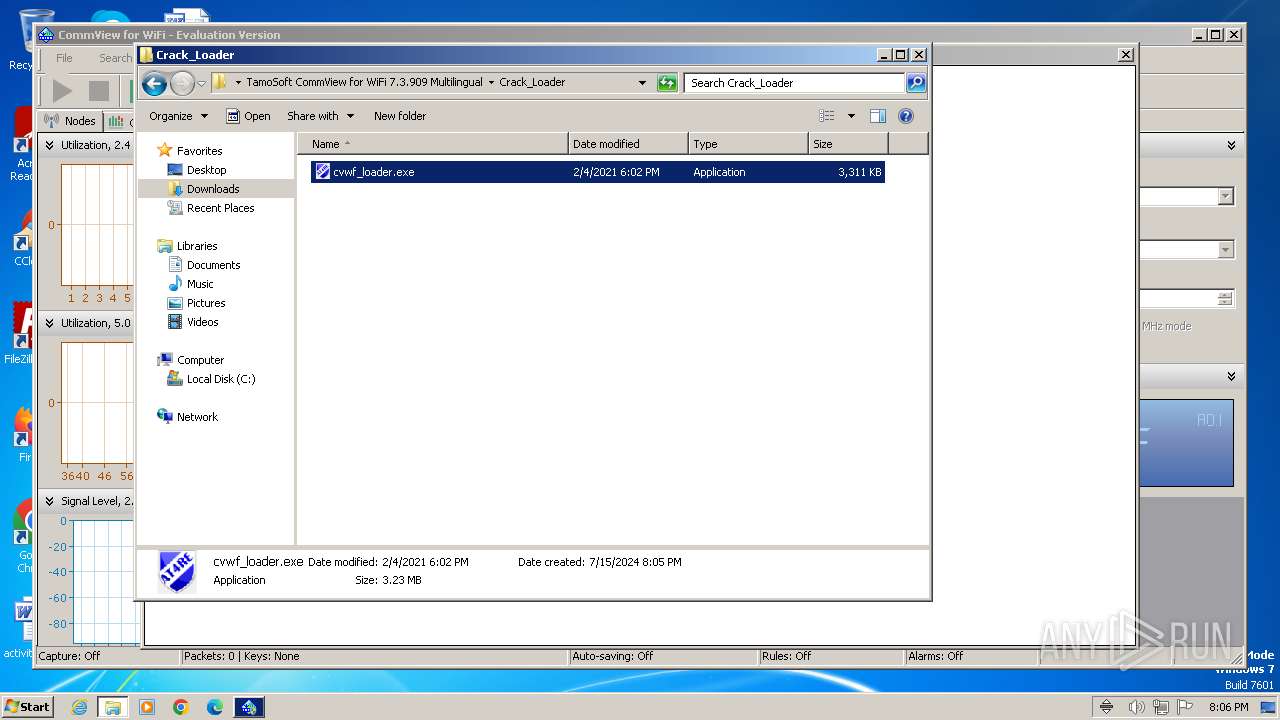Collapse the upper right CommView side panel
Image resolution: width=1280 pixels, height=720 pixels.
1231,145
